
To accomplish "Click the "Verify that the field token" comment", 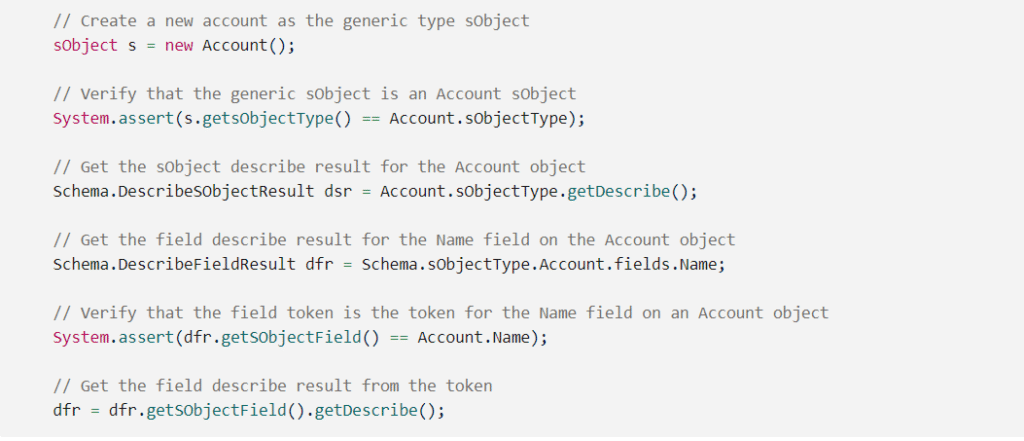I will pos(440,312).
